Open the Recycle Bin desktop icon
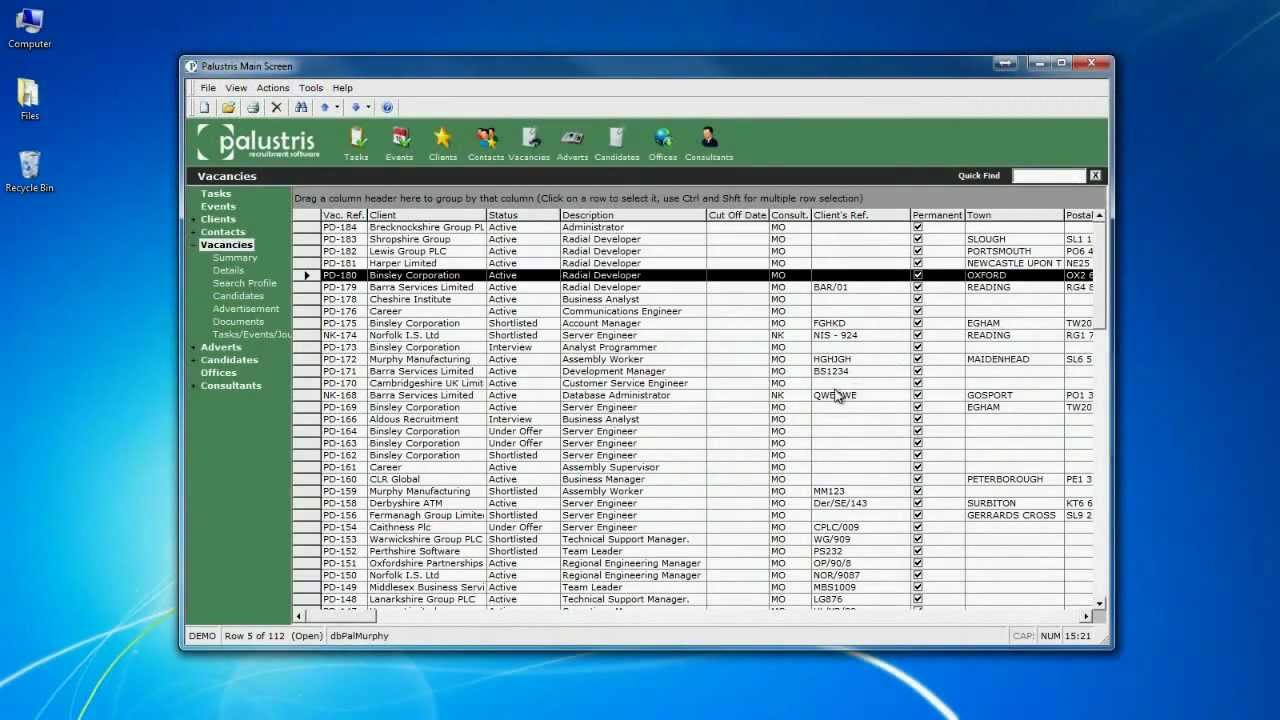1280x720 pixels. pos(30,172)
